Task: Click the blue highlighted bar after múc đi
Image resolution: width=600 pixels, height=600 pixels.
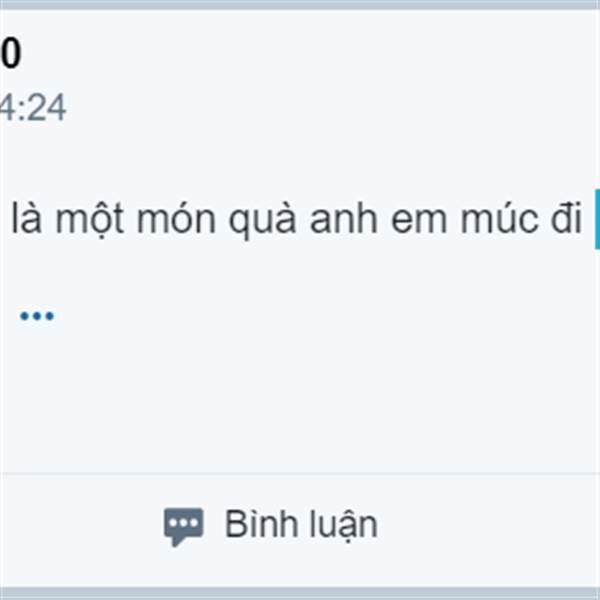Action: (597, 219)
